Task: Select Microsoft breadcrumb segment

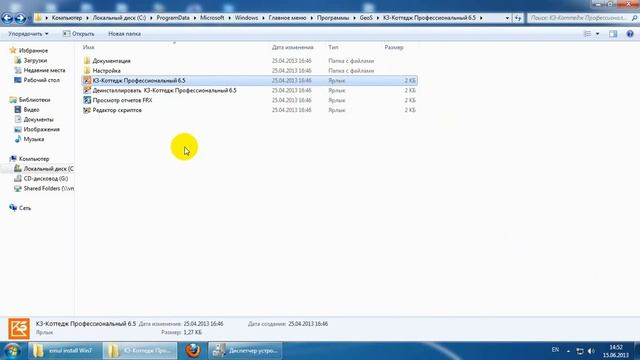Action: [x=212, y=18]
